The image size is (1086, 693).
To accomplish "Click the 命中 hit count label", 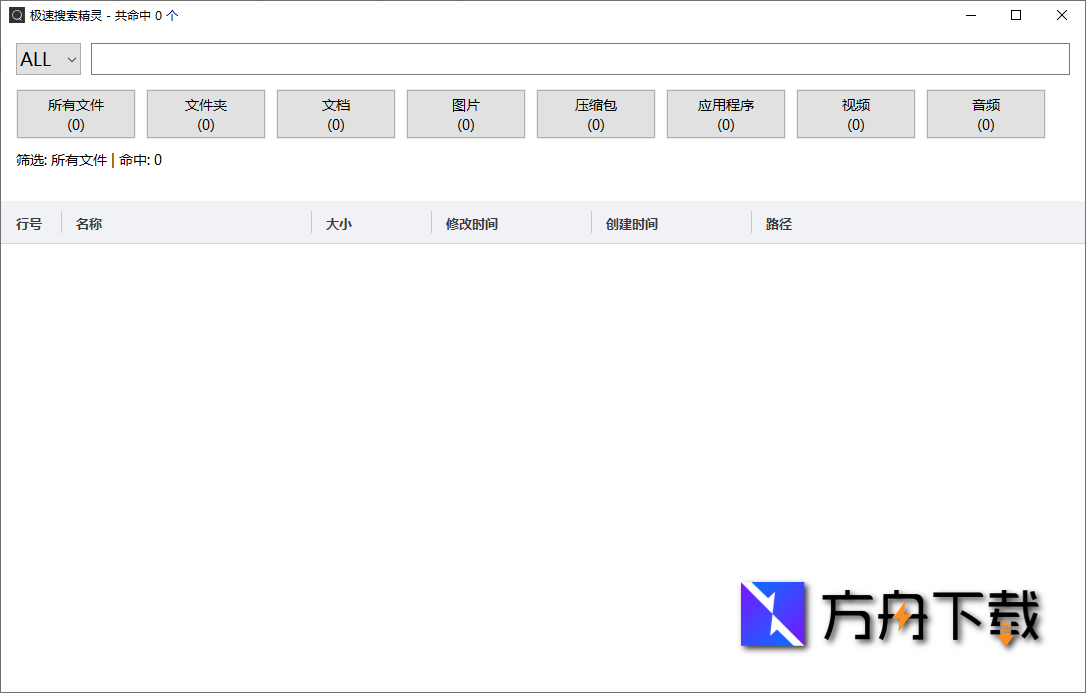I will tap(139, 159).
